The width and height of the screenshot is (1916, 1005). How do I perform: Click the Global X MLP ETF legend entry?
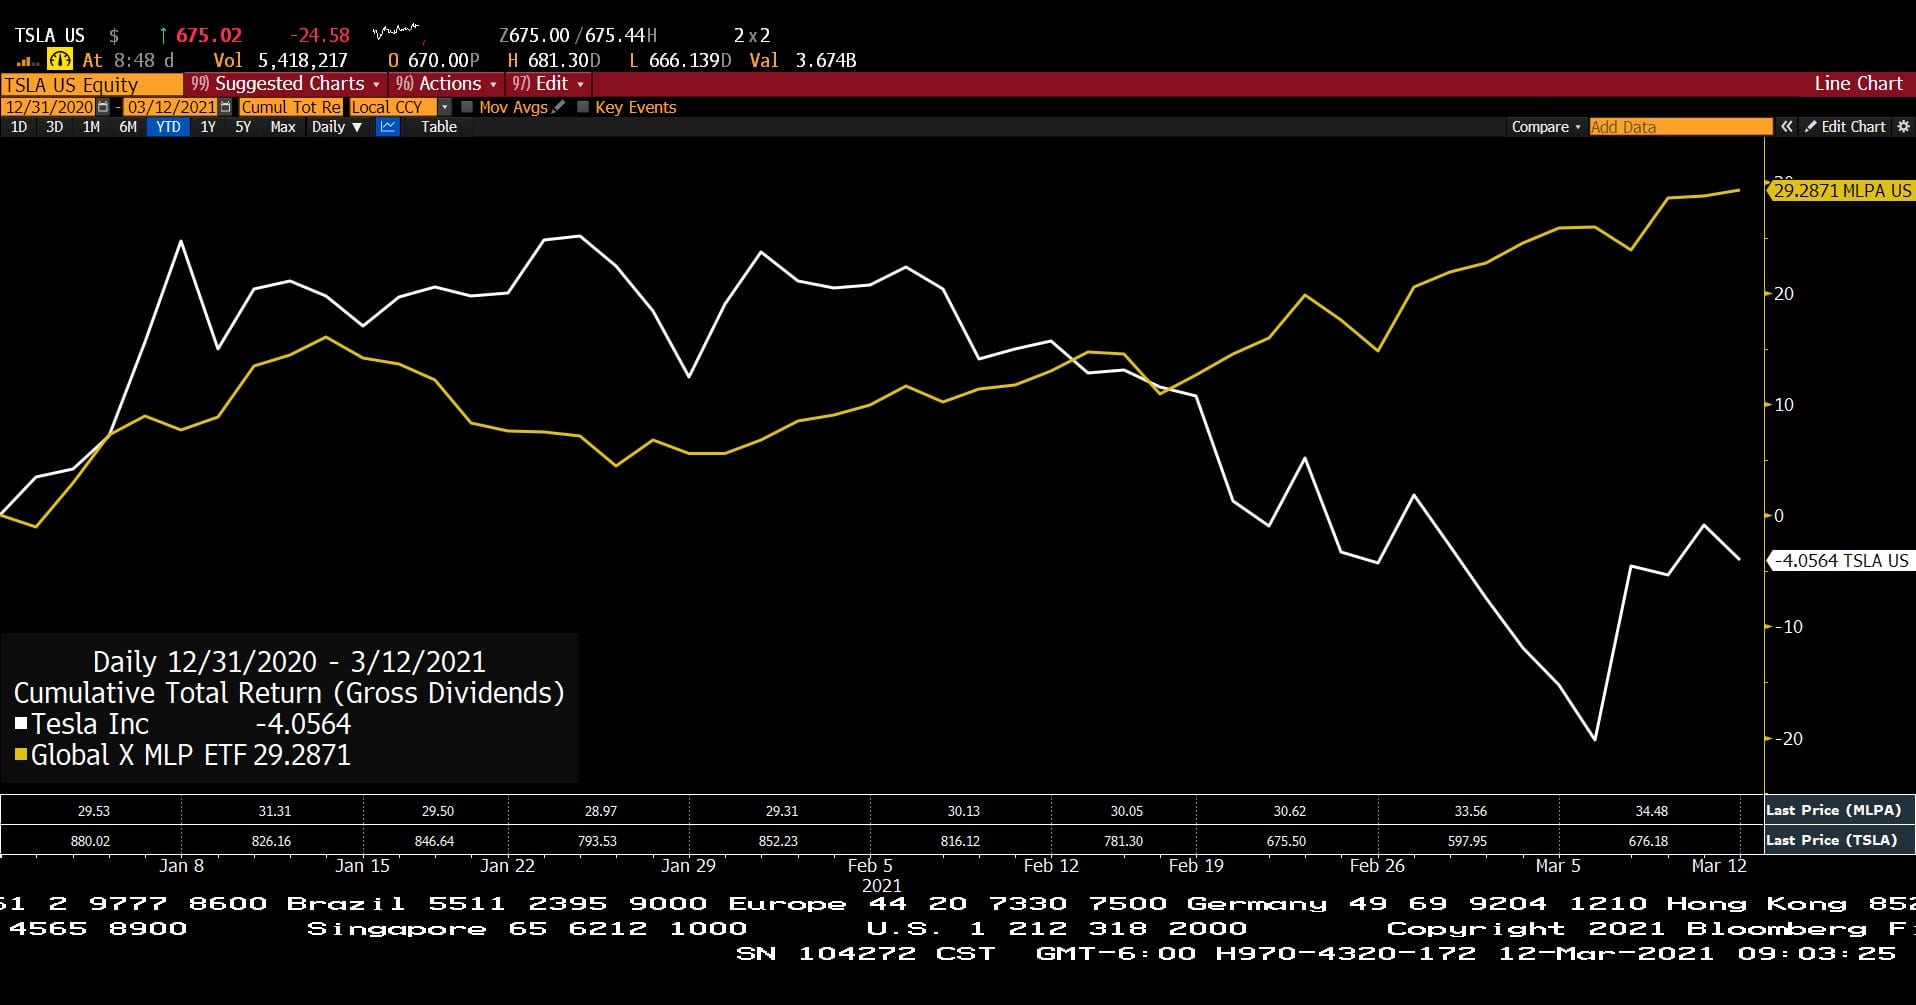(x=183, y=755)
